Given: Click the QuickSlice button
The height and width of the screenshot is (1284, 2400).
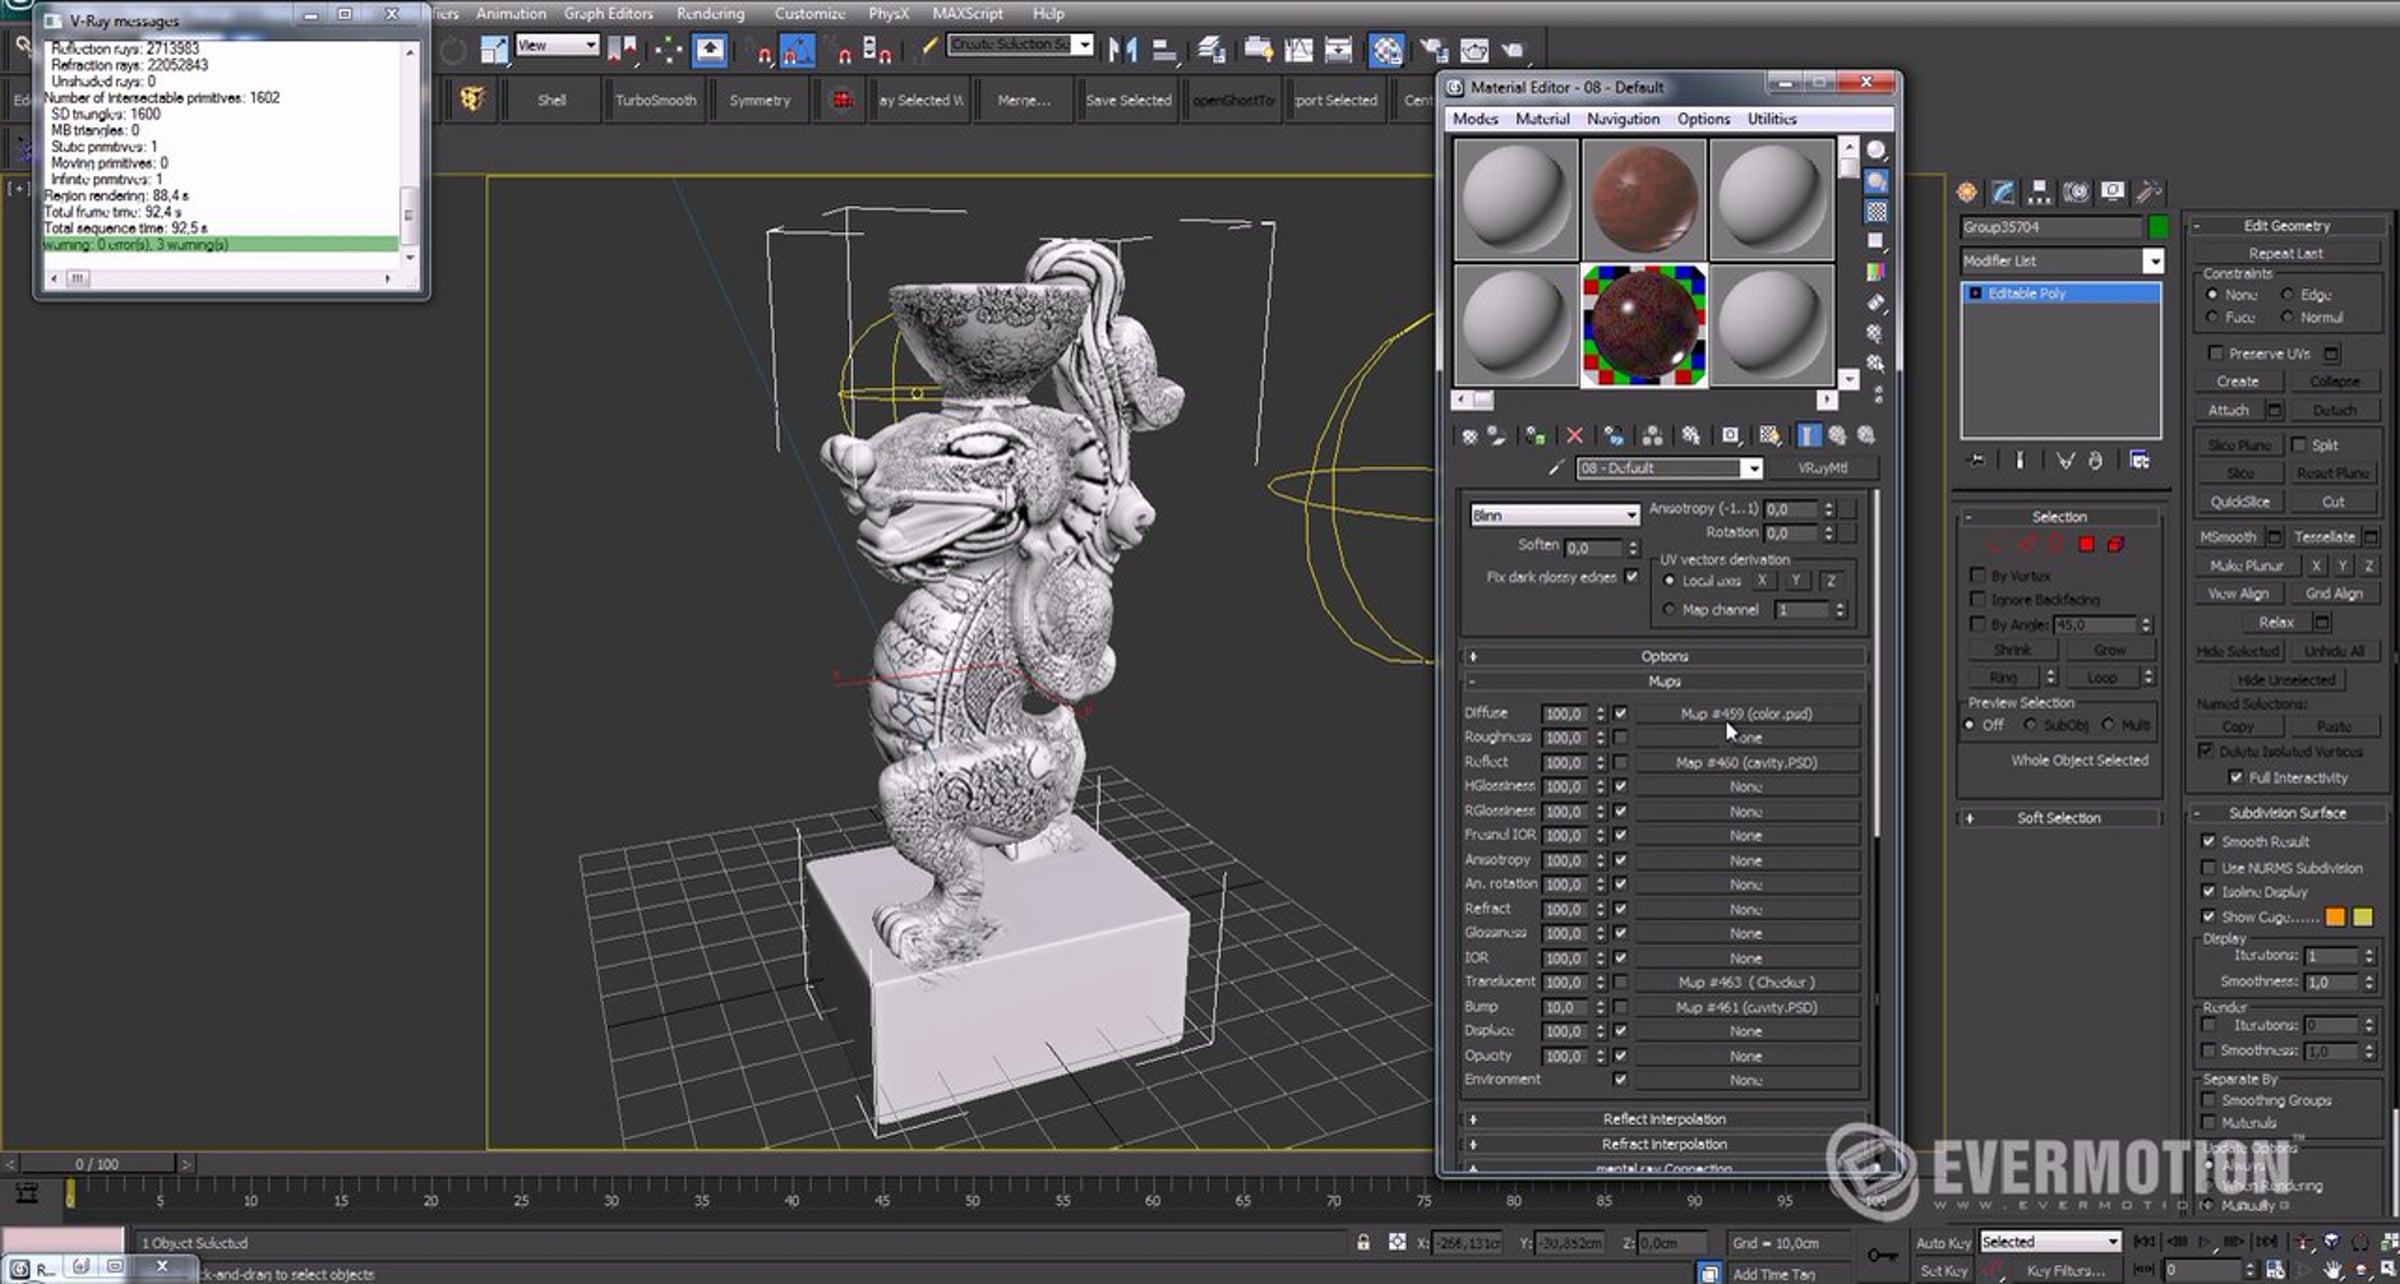Looking at the screenshot, I should [2239, 502].
